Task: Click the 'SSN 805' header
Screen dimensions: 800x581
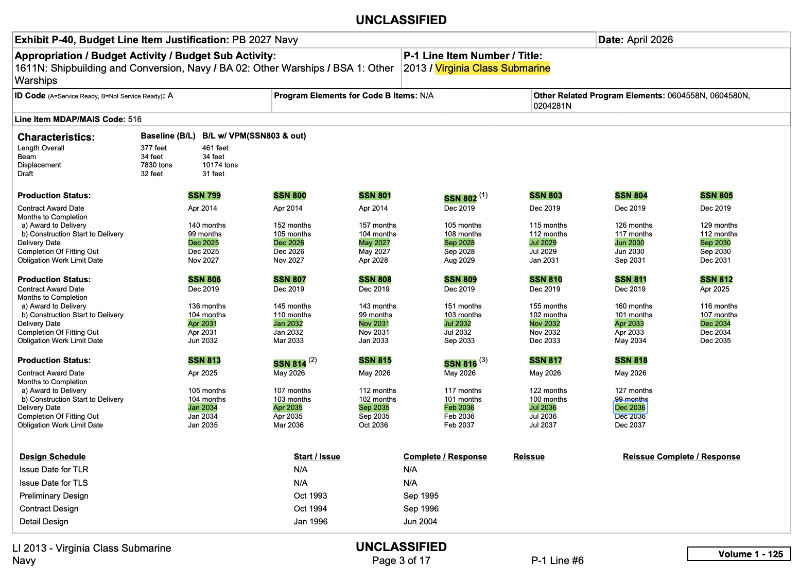Action: pos(716,195)
